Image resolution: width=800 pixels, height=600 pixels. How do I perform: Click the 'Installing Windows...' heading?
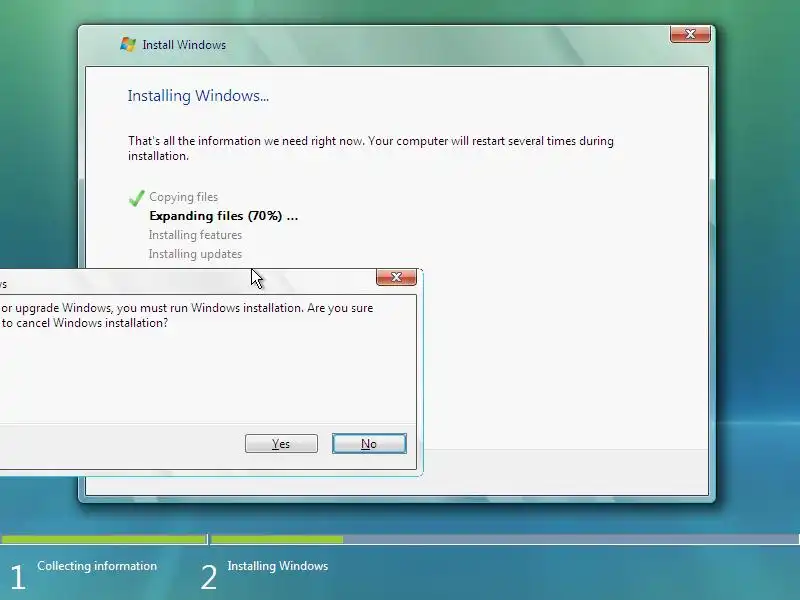click(x=198, y=95)
